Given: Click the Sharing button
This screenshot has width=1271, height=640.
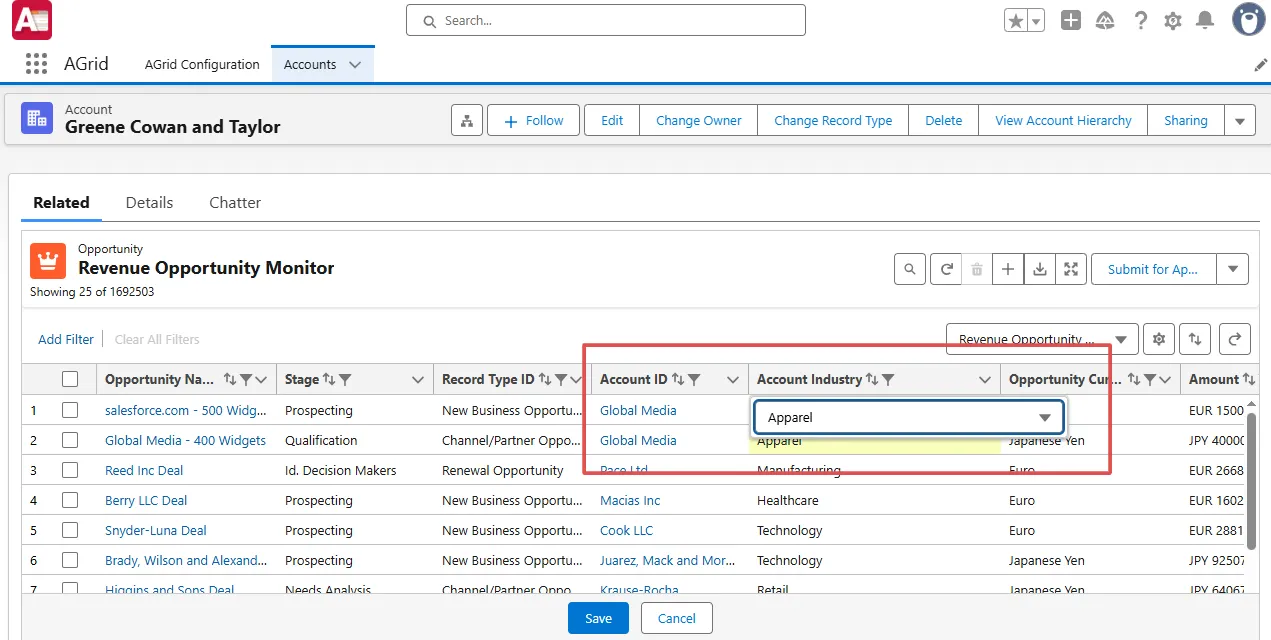Looking at the screenshot, I should point(1186,121).
